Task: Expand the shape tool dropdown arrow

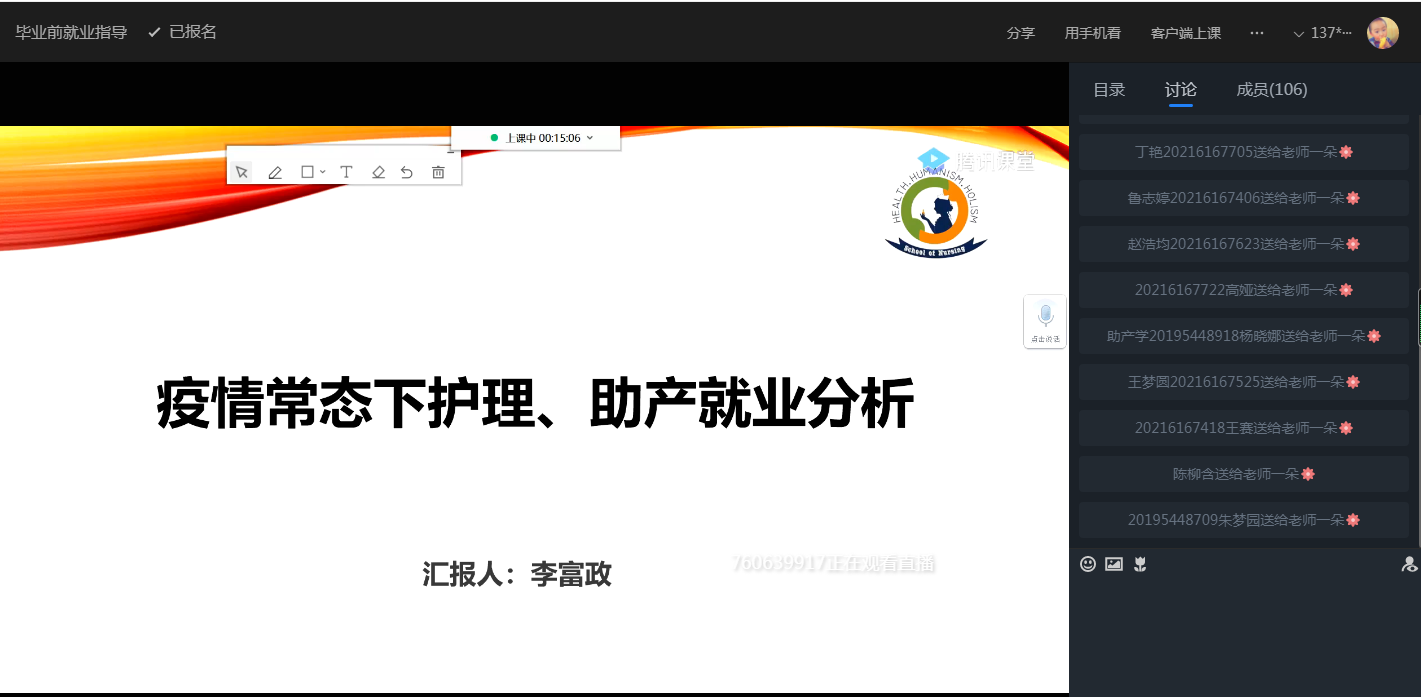Action: click(x=323, y=172)
